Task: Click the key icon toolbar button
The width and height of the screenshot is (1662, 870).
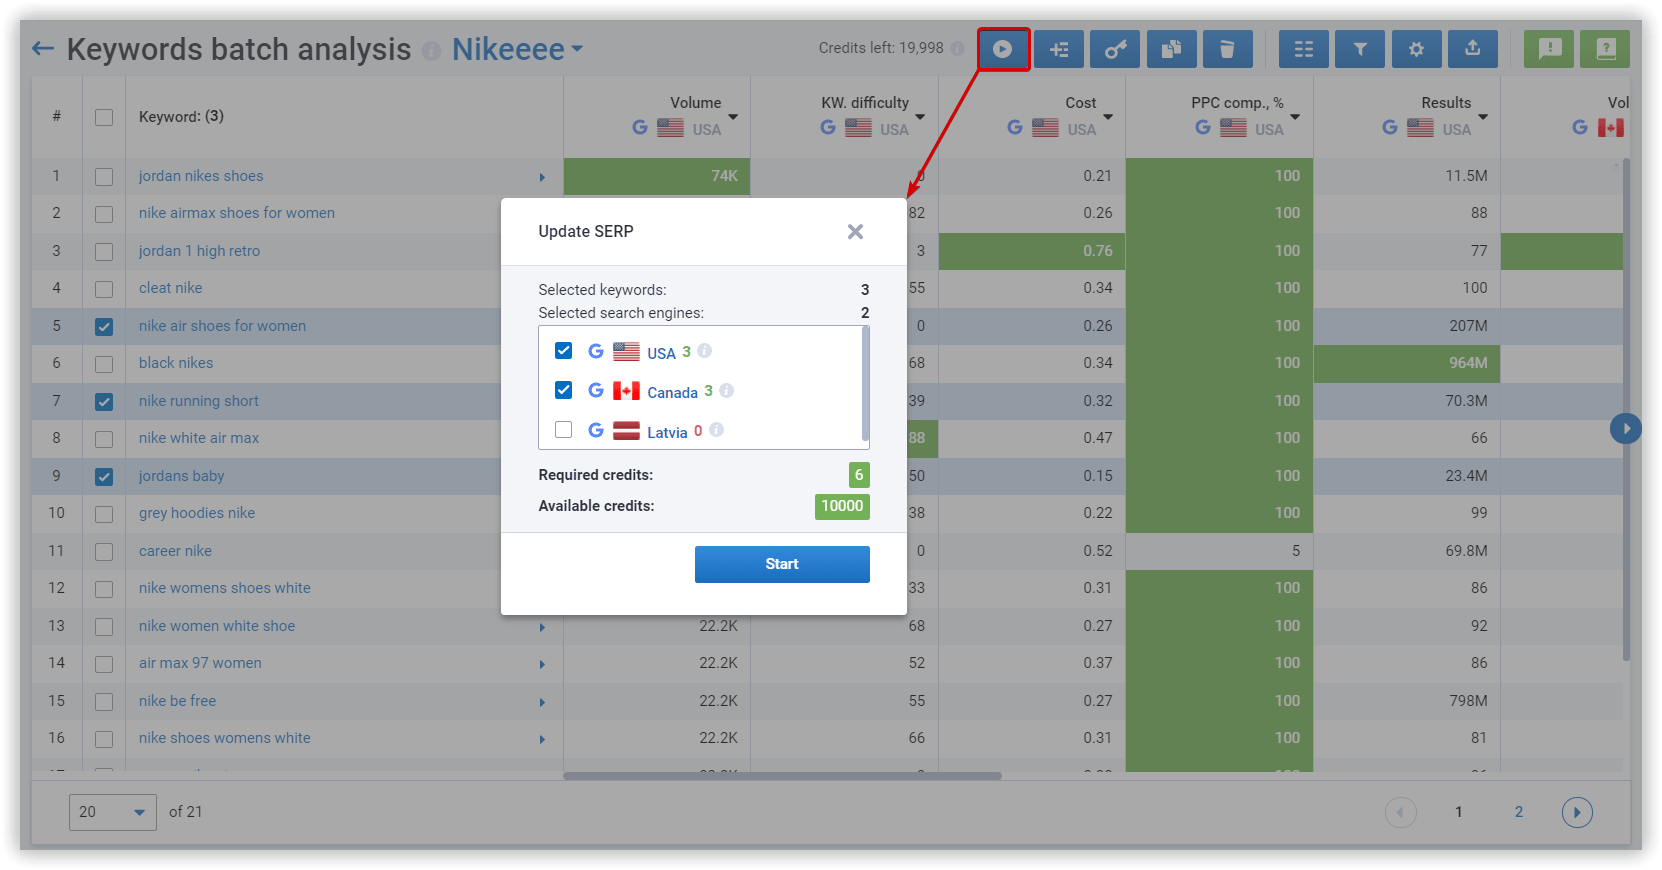Action: (1115, 49)
